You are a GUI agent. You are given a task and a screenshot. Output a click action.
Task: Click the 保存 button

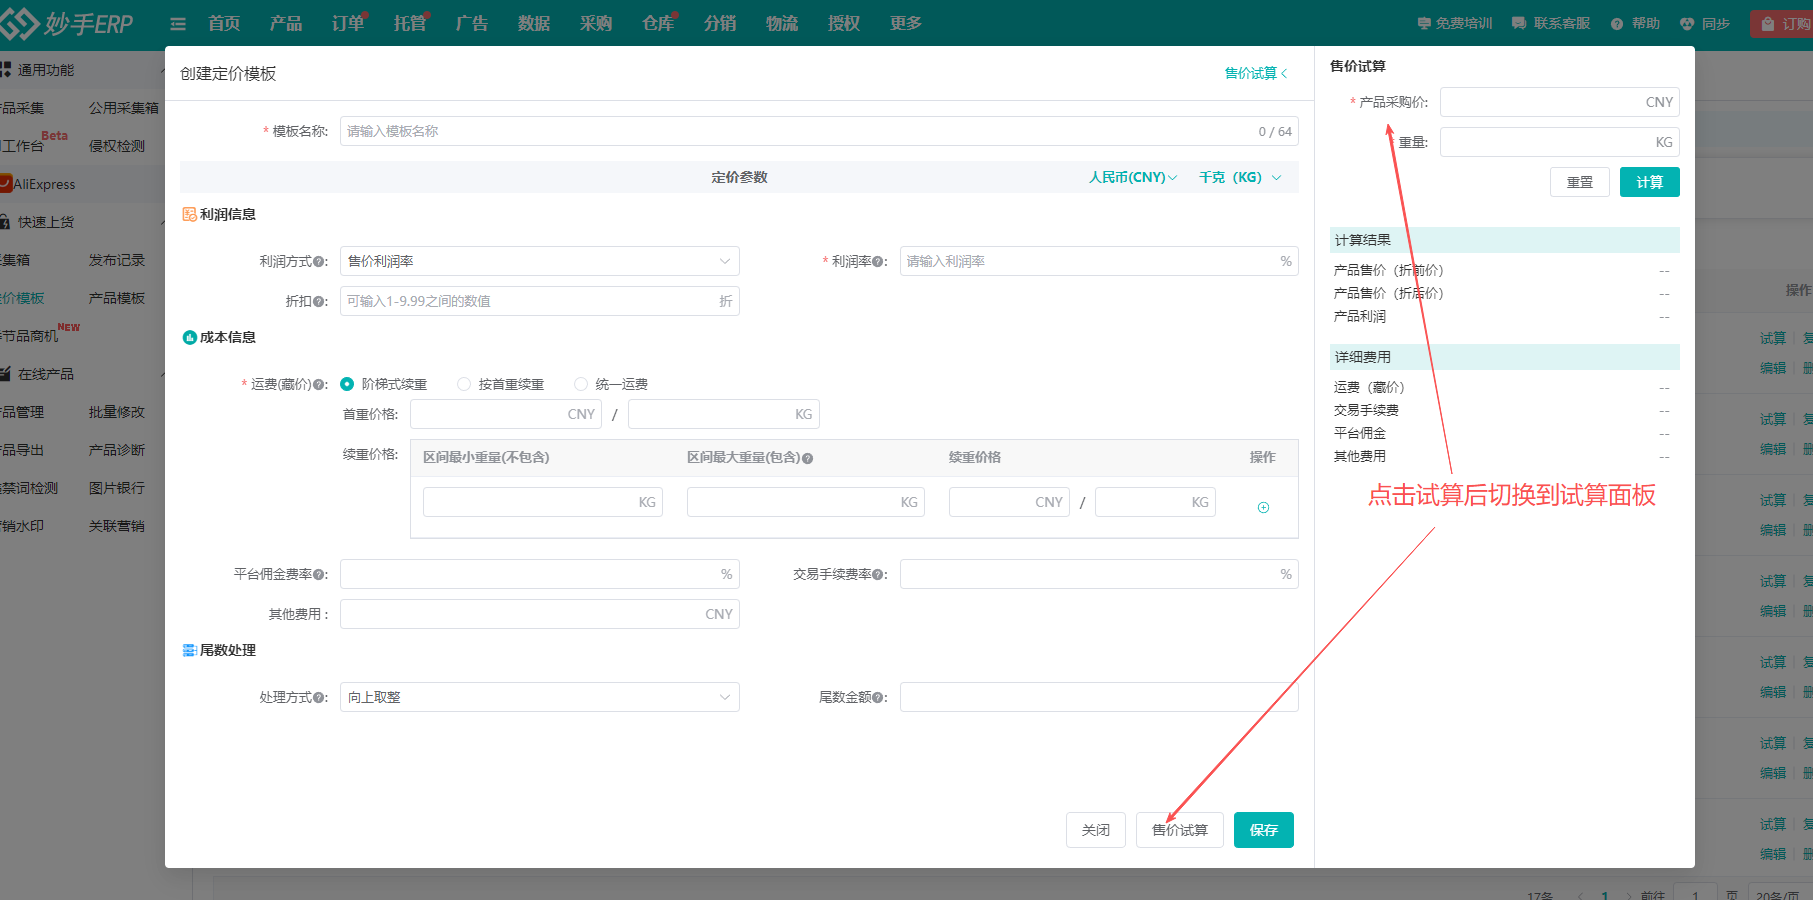pyautogui.click(x=1263, y=830)
